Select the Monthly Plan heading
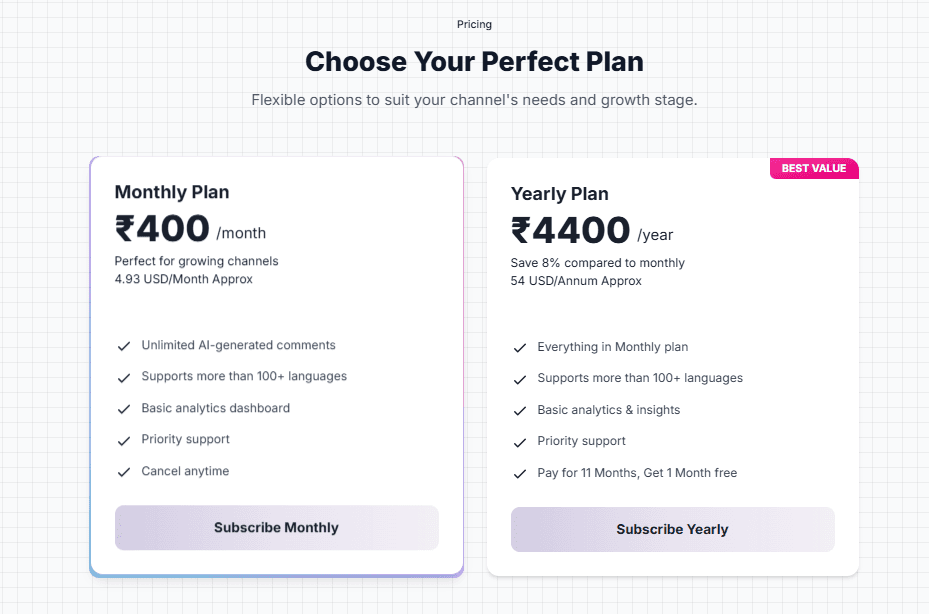929x614 pixels. click(x=172, y=192)
